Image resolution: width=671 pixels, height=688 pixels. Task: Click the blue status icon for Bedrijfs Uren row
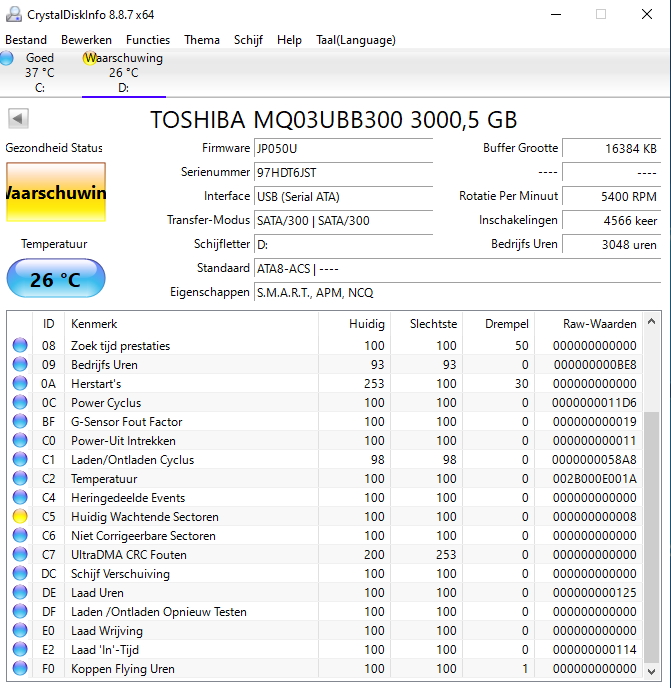(20, 365)
